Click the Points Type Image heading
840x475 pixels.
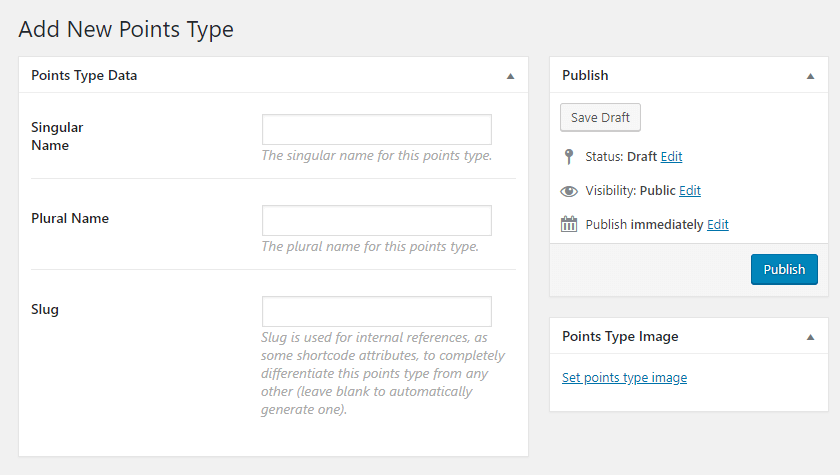pyautogui.click(x=620, y=336)
